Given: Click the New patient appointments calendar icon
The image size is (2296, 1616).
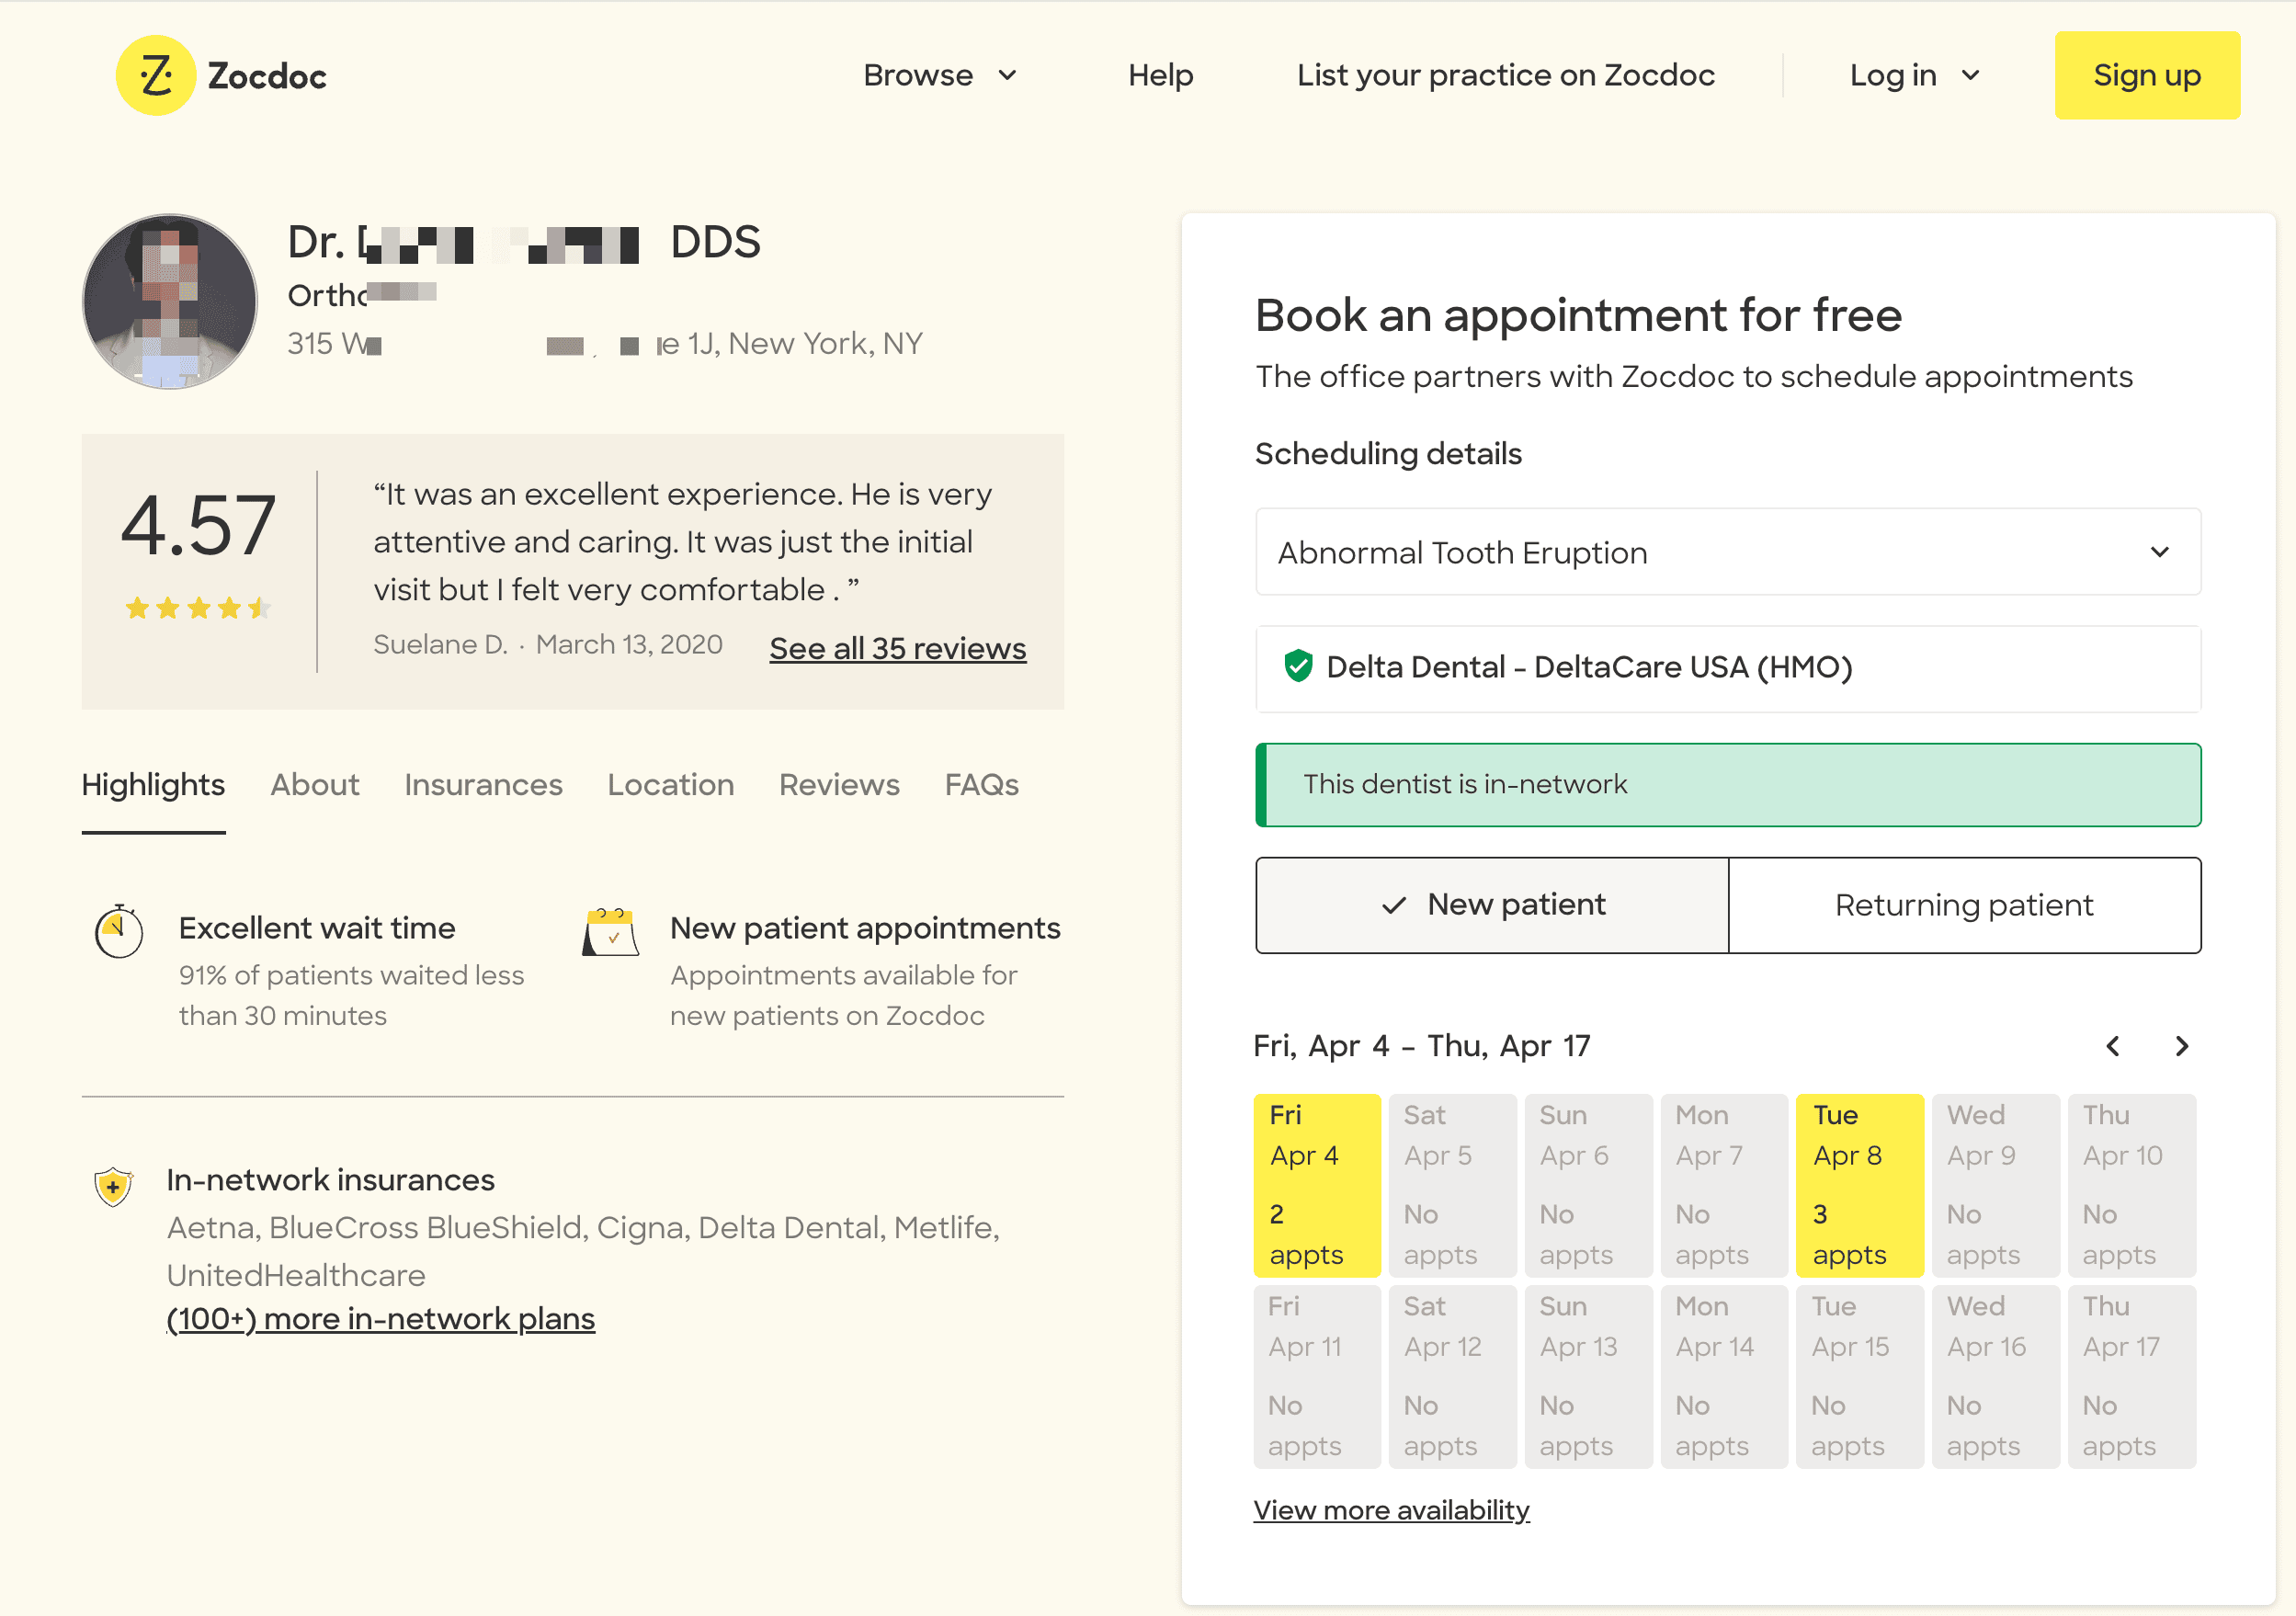Looking at the screenshot, I should (611, 931).
